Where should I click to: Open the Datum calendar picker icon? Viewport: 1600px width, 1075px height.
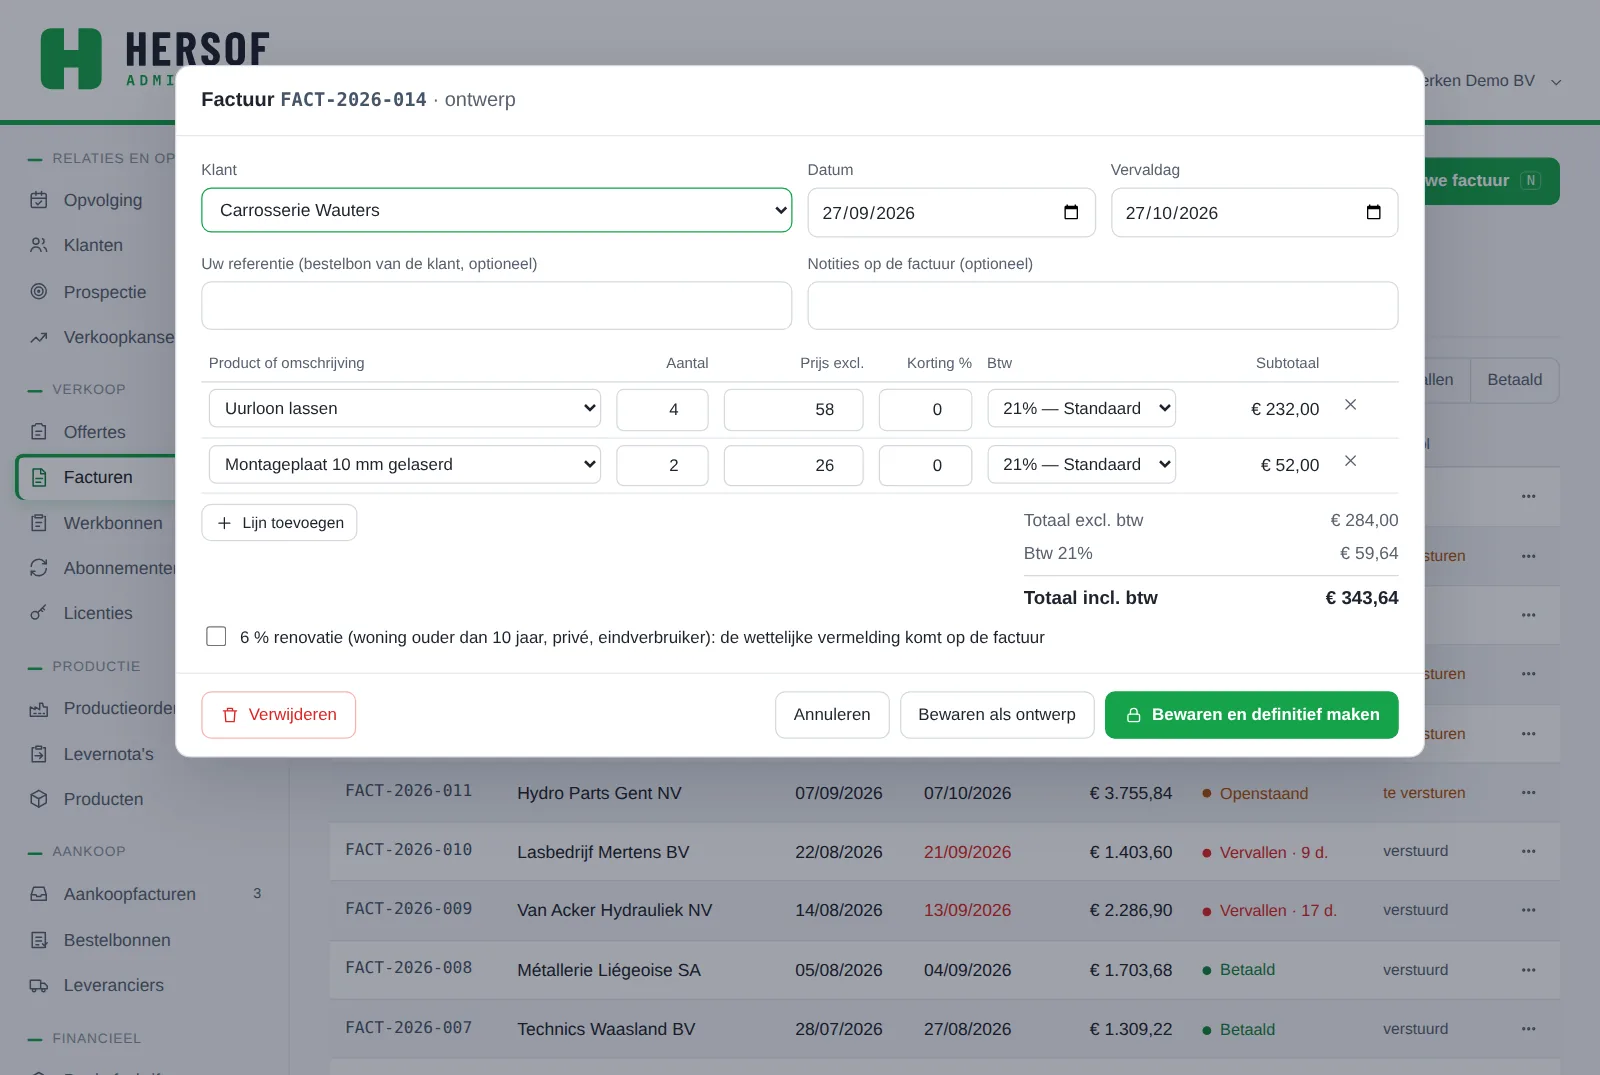tap(1071, 212)
